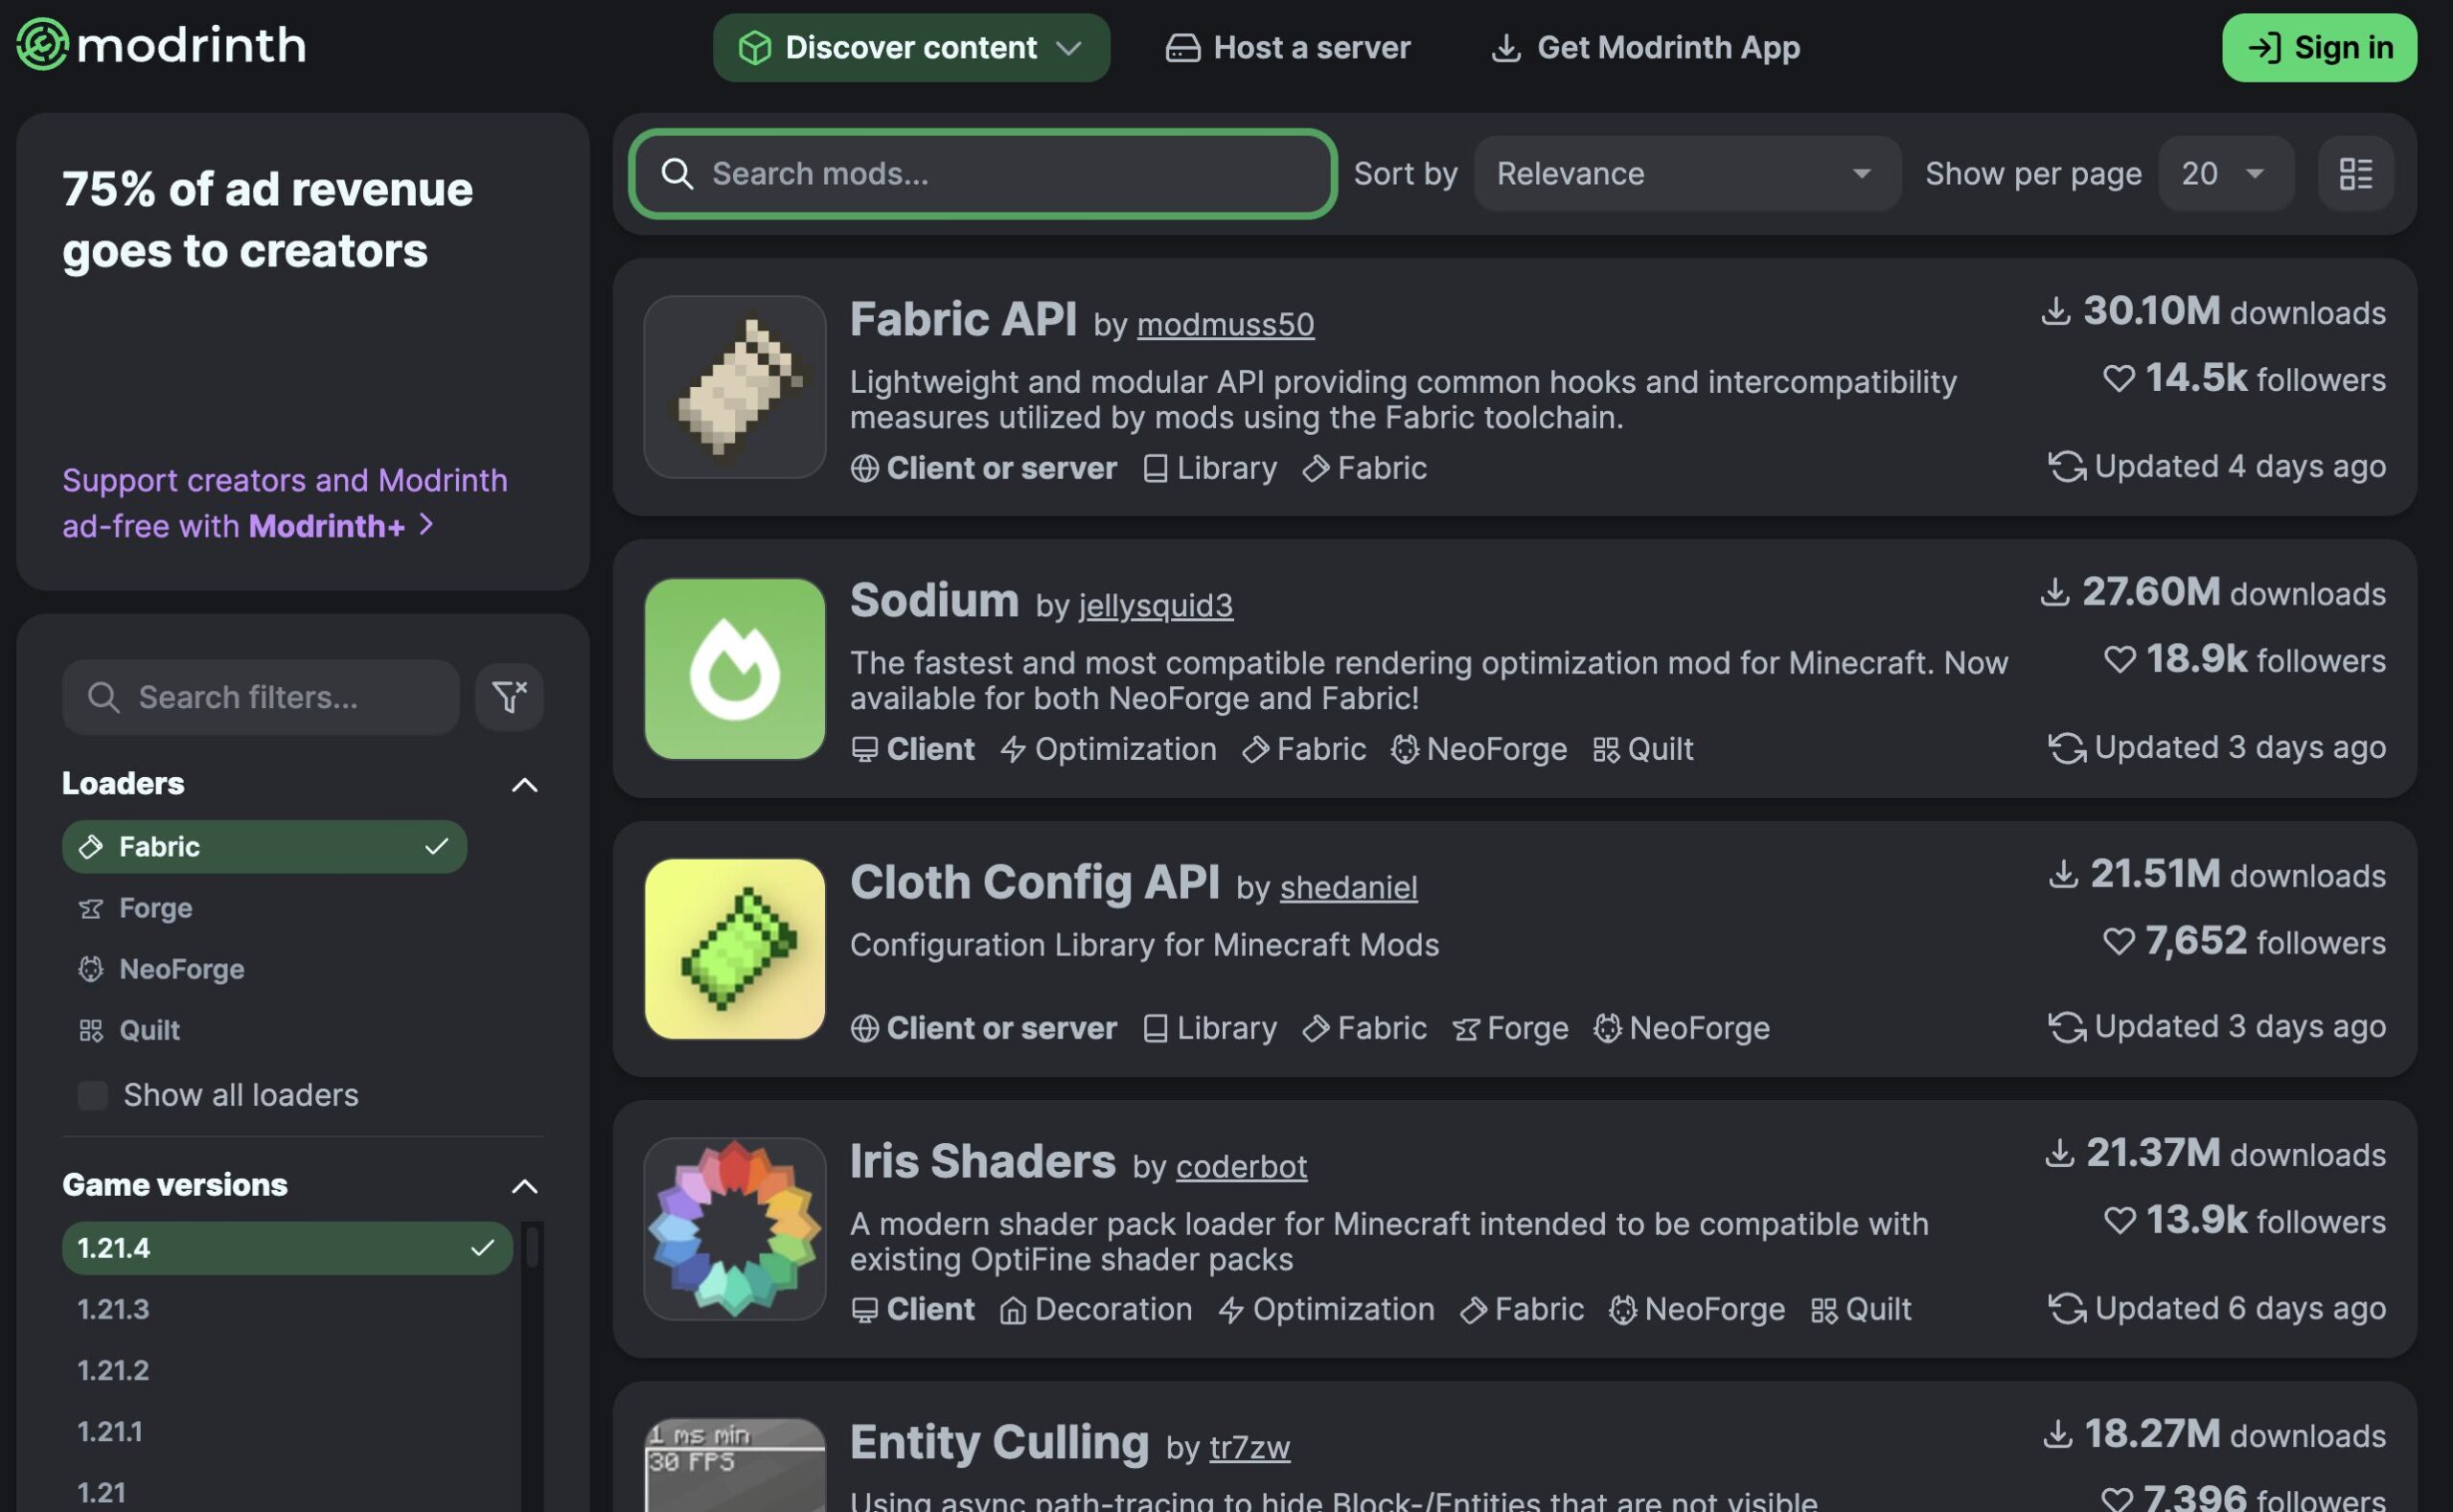Image resolution: width=2453 pixels, height=1512 pixels.
Task: Click the heart icon beside 14.5k followers
Action: [x=2118, y=378]
